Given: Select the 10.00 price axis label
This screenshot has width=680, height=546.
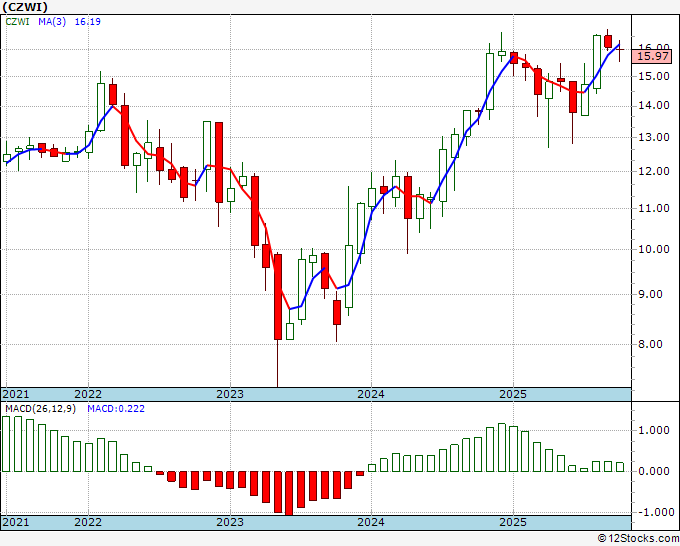Looking at the screenshot, I should pos(654,249).
